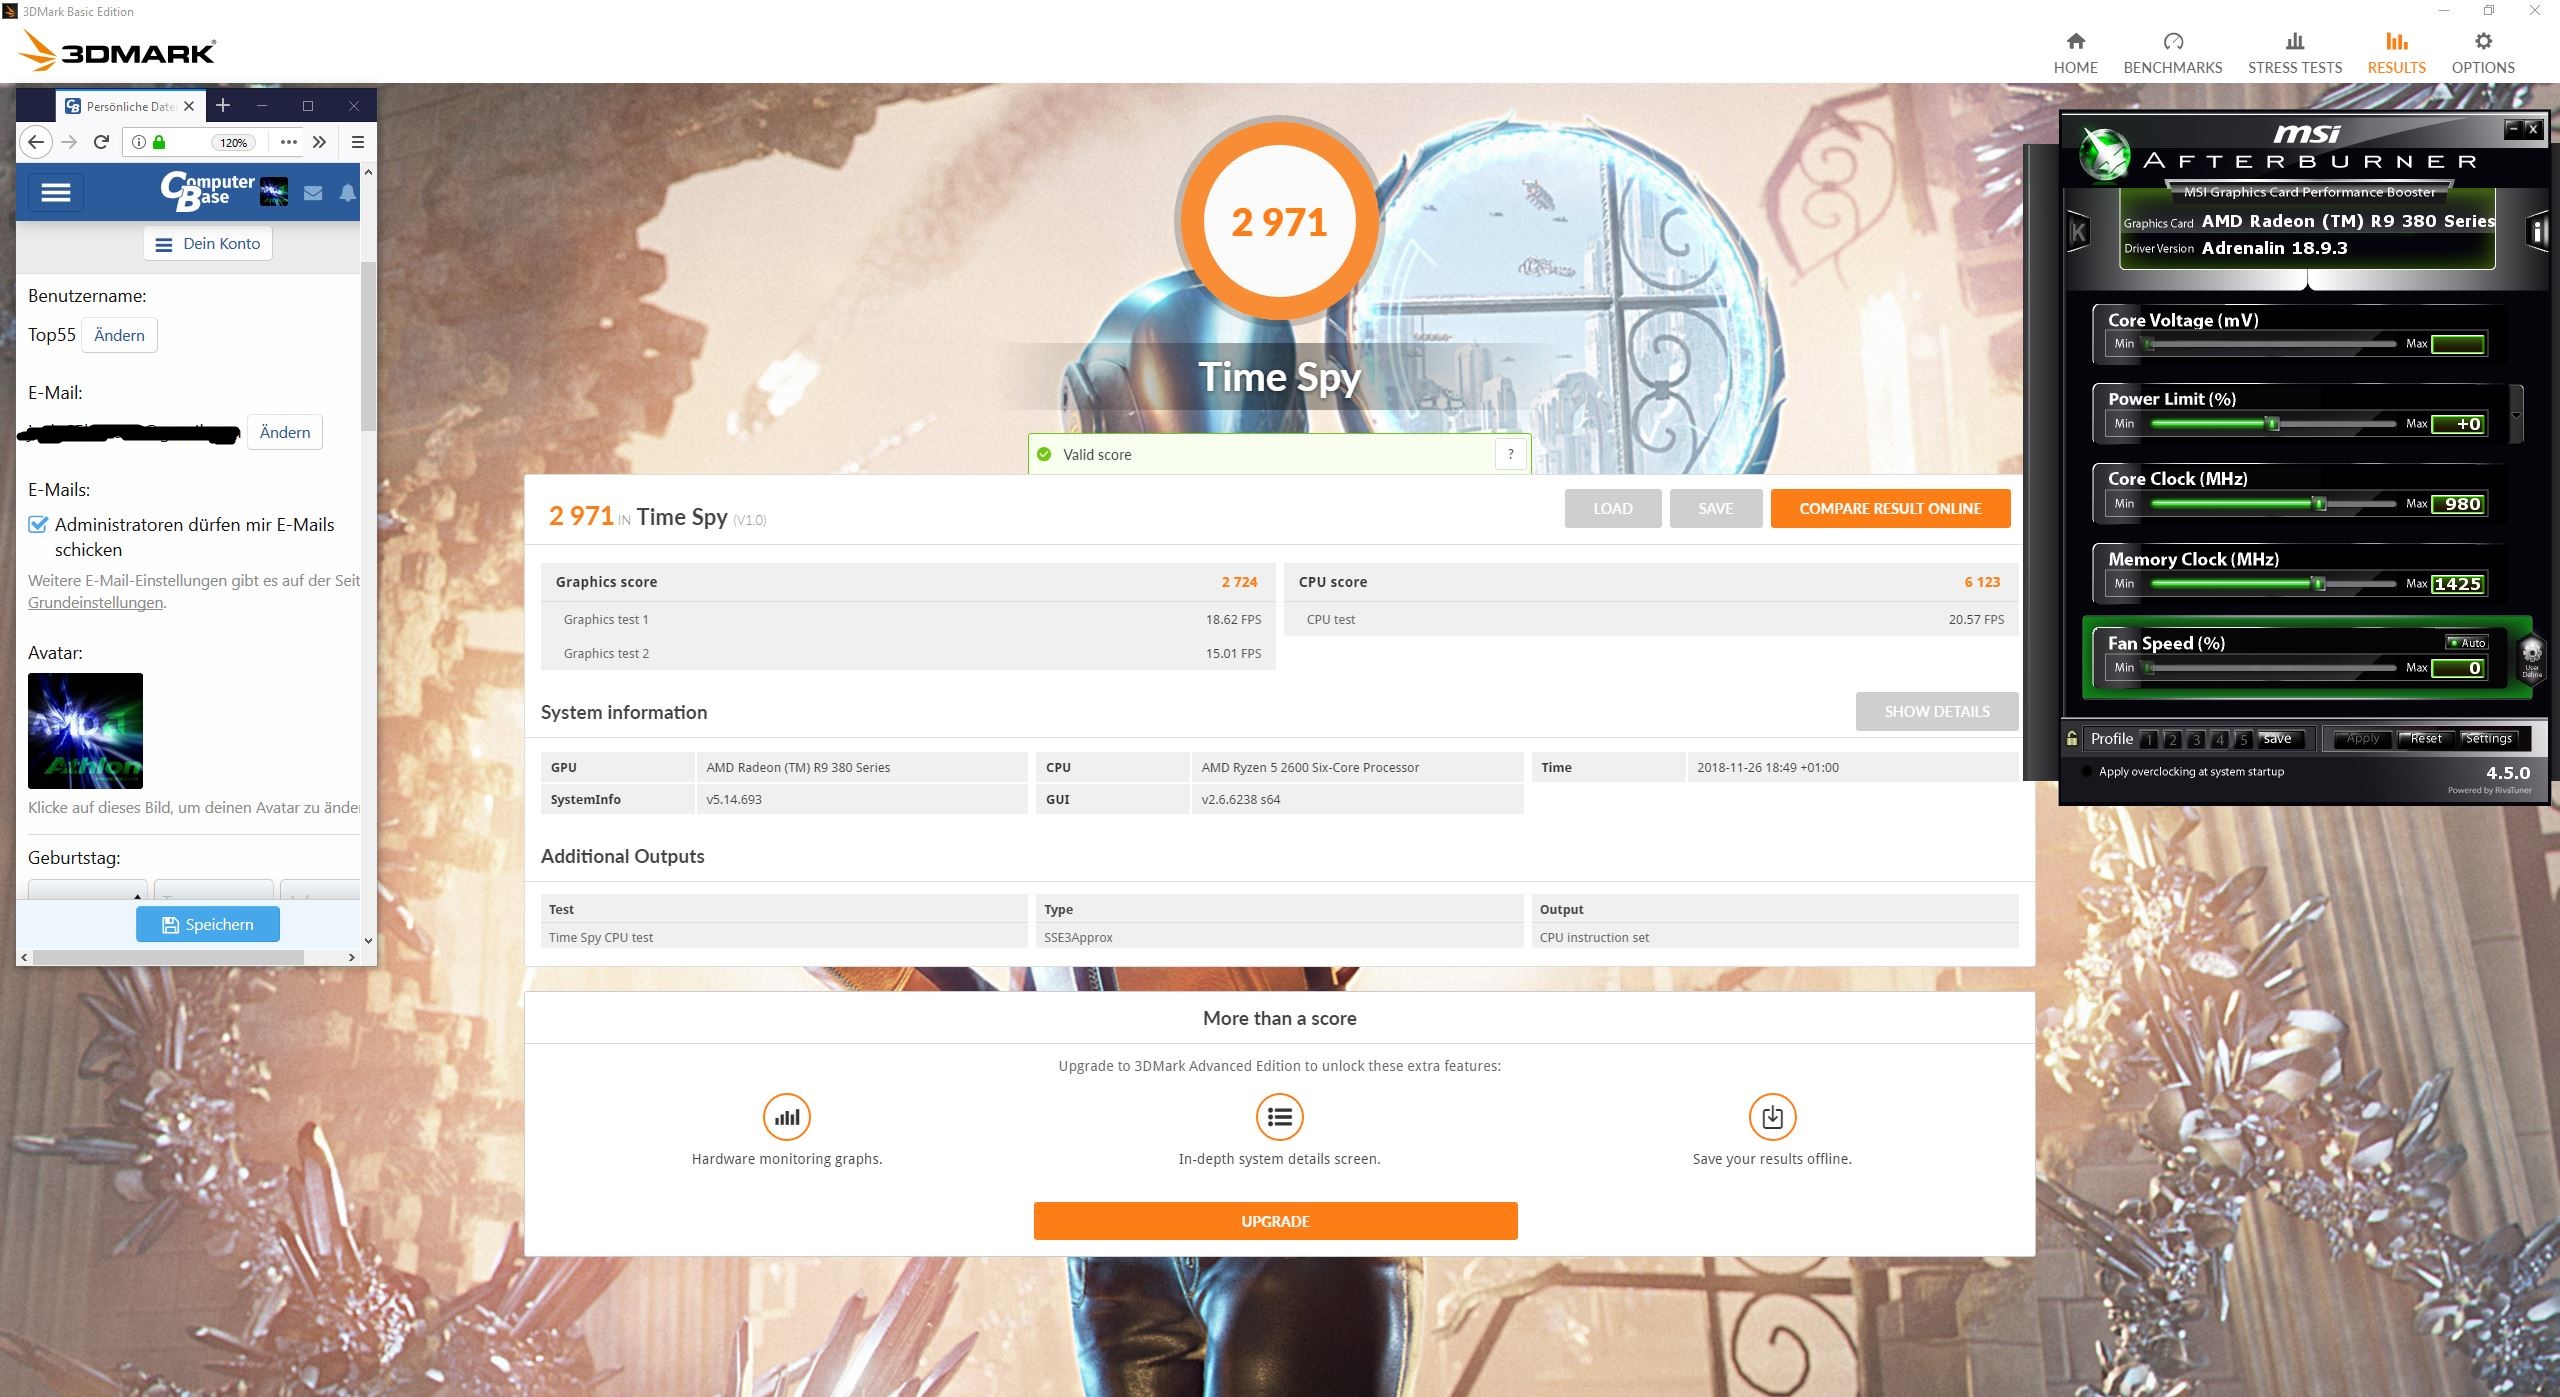The height and width of the screenshot is (1397, 2560).
Task: Click the Memory Clock slider handle
Action: [x=2318, y=584]
